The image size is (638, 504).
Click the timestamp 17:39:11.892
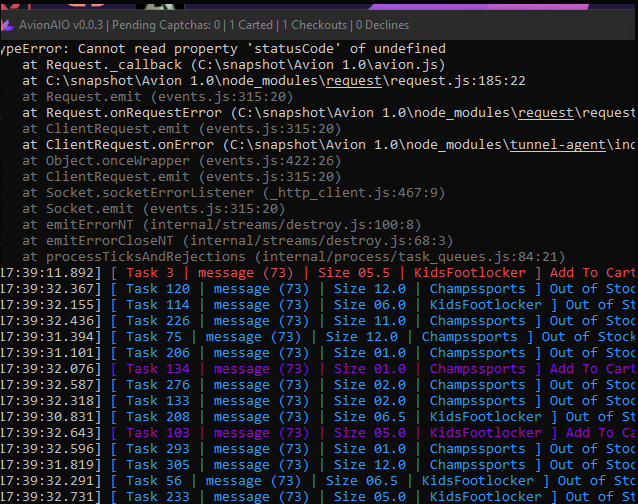[50, 273]
